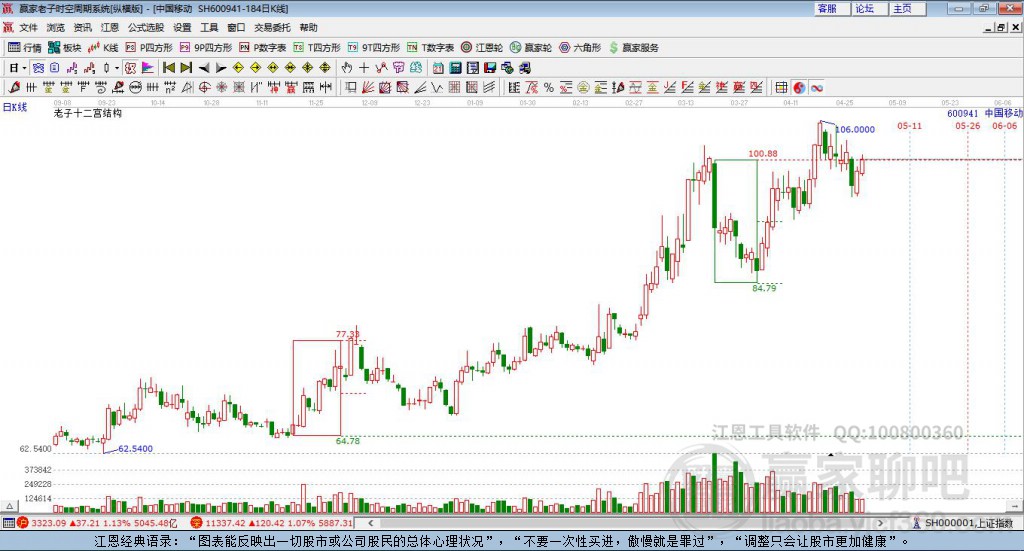Screen dimensions: 1024x551
Task: Open the 9P四方形 tool
Action: pos(206,48)
